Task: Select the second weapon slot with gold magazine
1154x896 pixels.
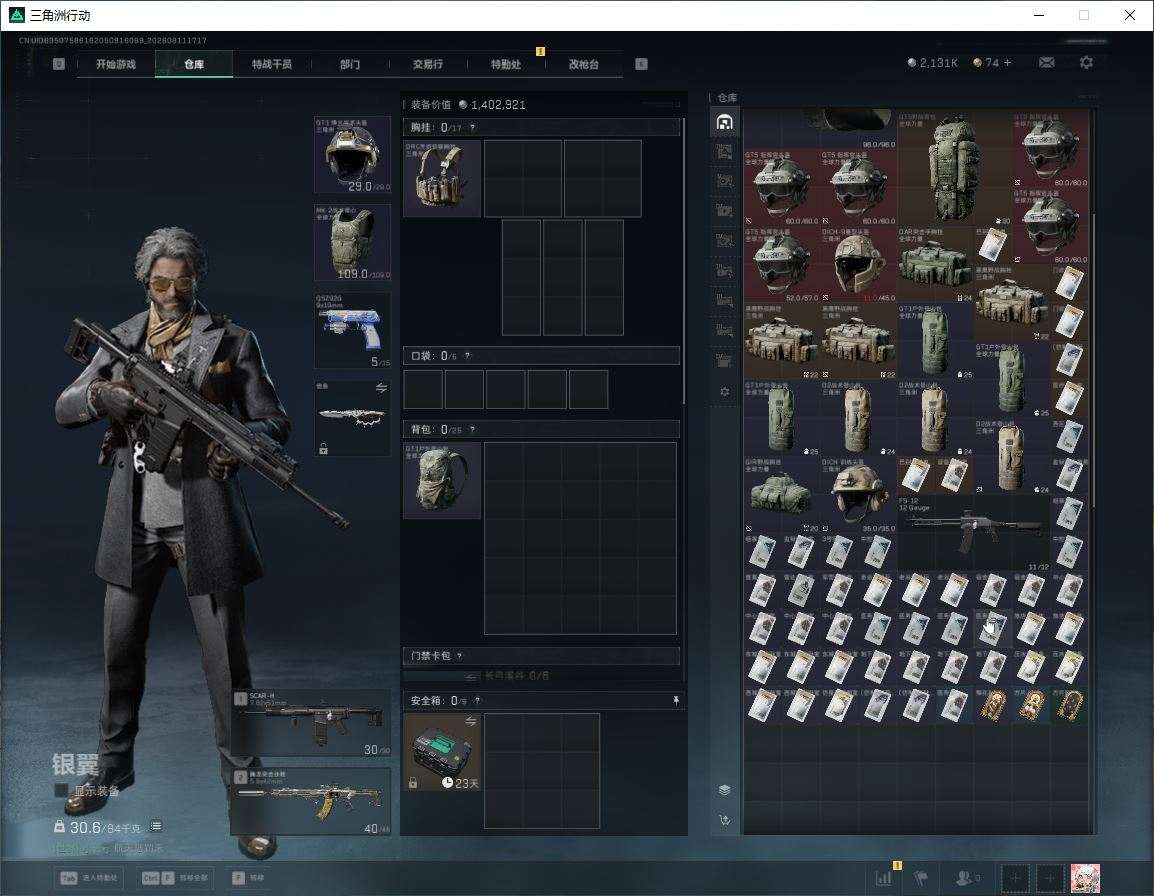Action: 311,801
